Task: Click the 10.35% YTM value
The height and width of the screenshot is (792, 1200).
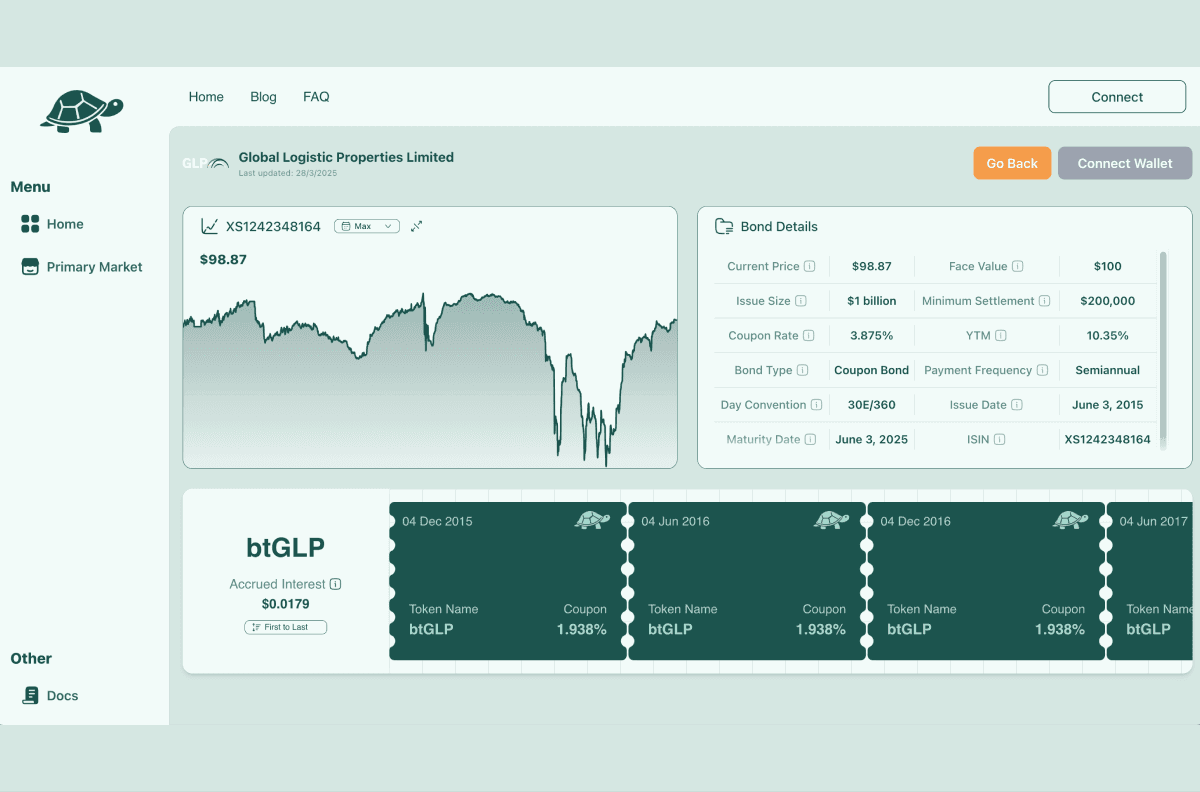Action: click(x=1108, y=336)
